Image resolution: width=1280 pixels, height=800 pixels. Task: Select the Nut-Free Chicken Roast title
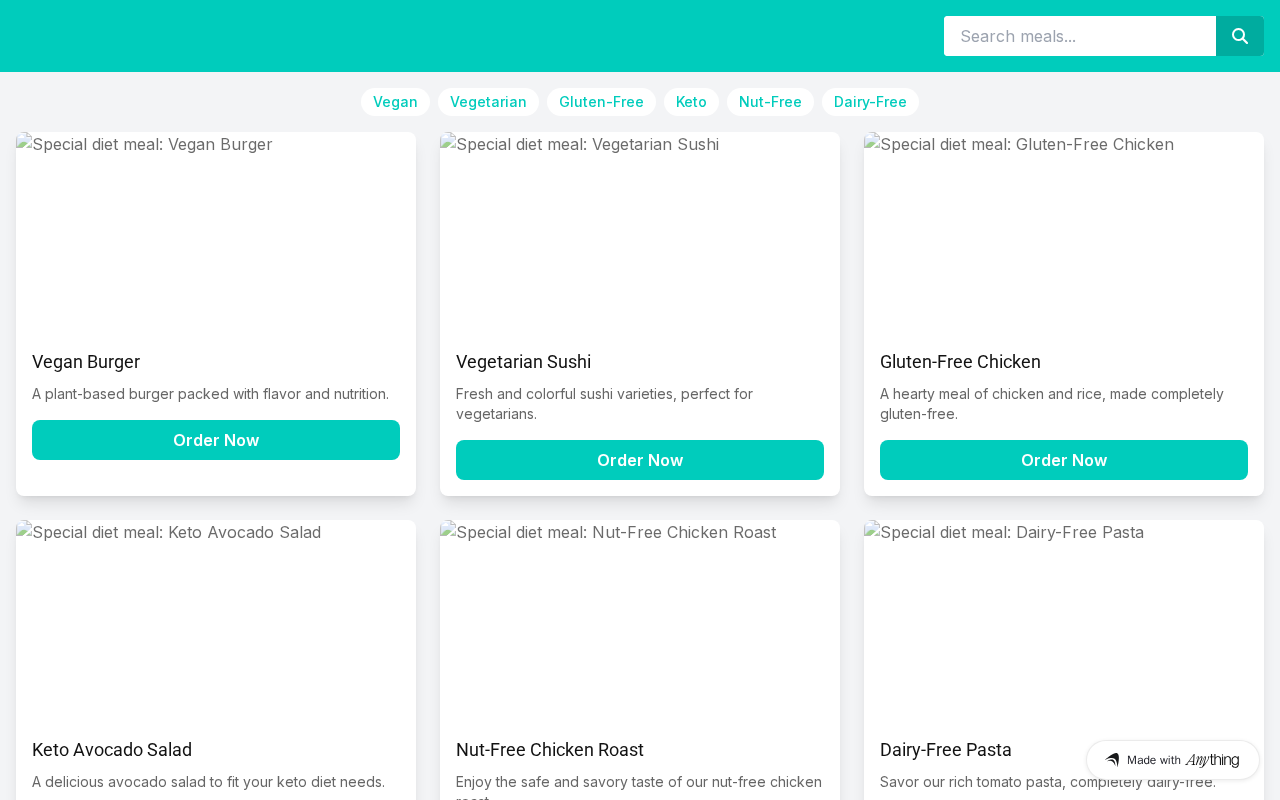550,750
